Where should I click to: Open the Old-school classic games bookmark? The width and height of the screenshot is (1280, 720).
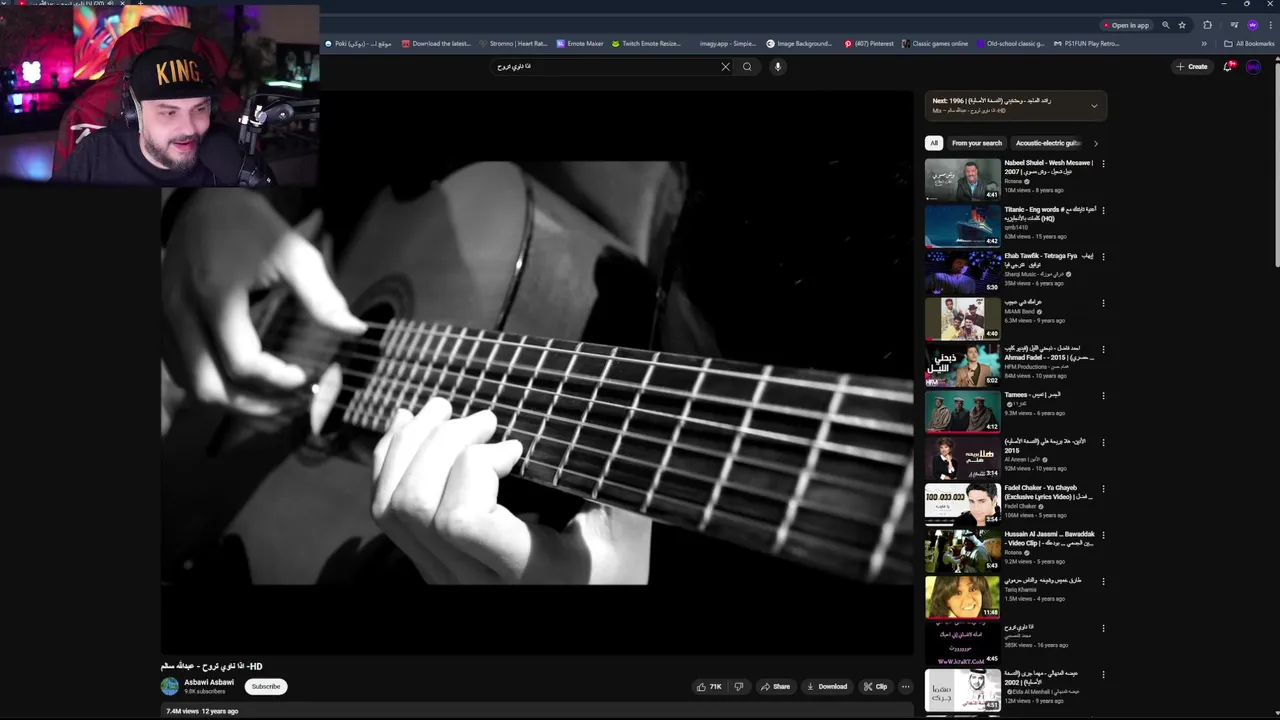pyautogui.click(x=1010, y=44)
